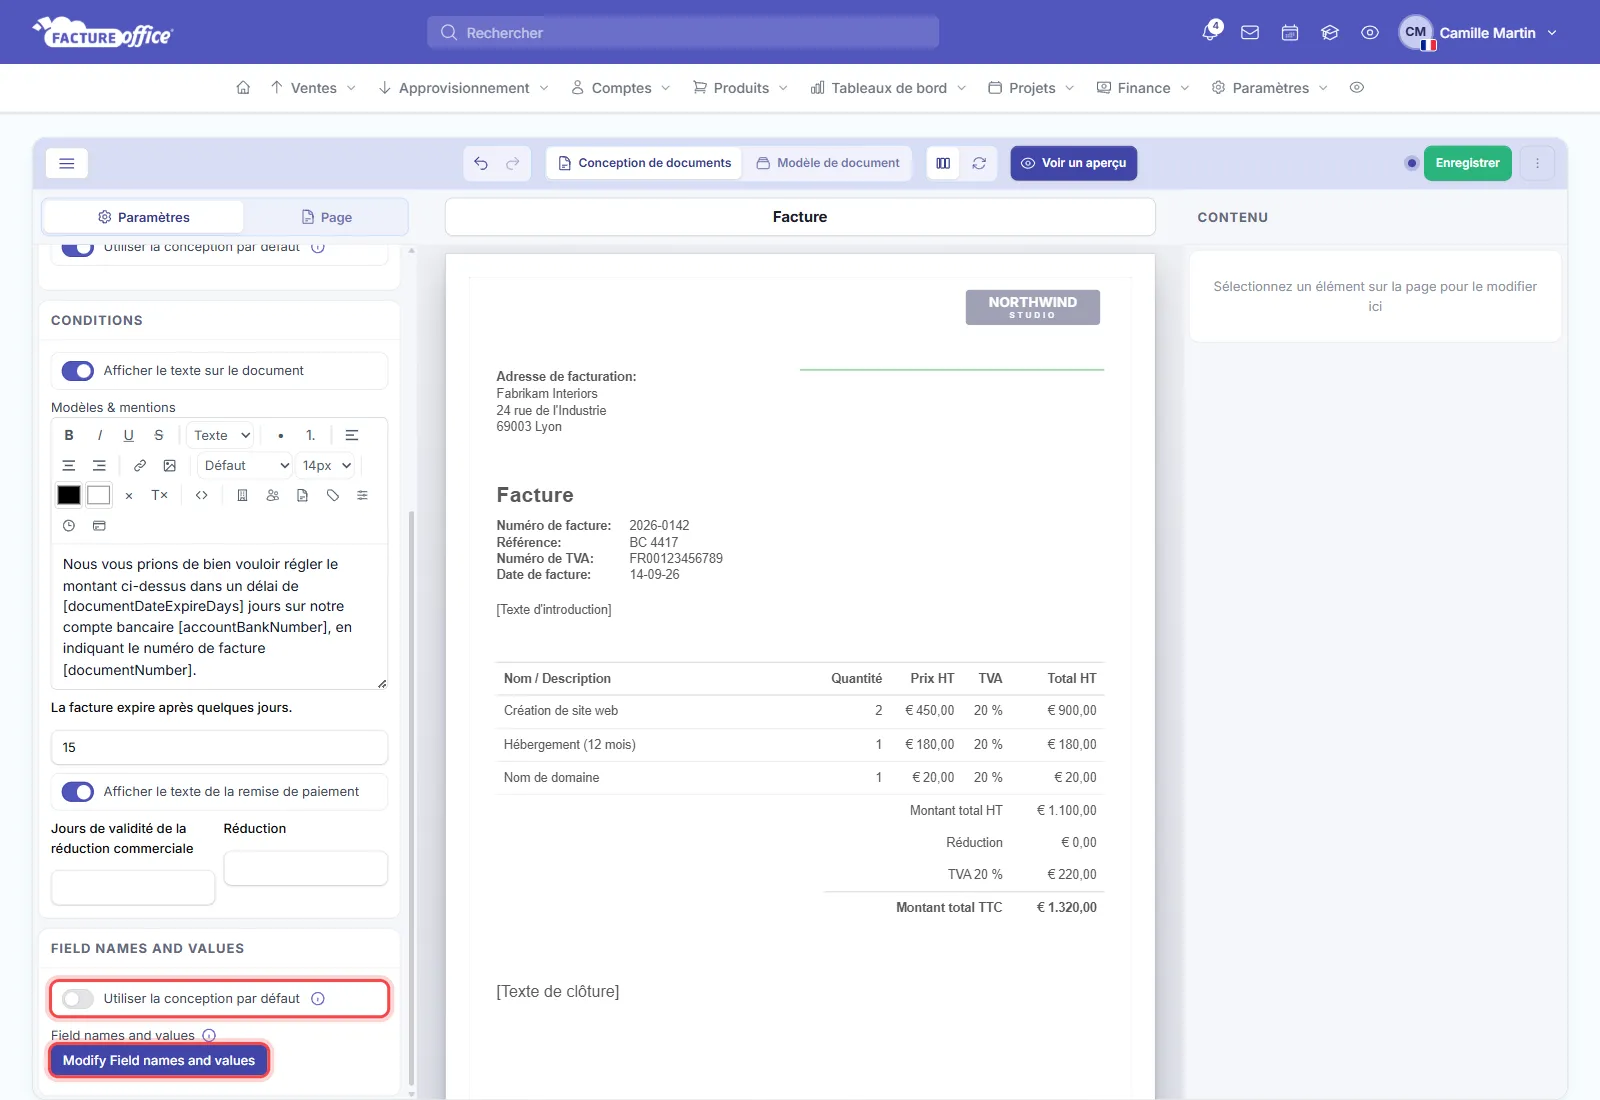Insert an image into the text

170,465
